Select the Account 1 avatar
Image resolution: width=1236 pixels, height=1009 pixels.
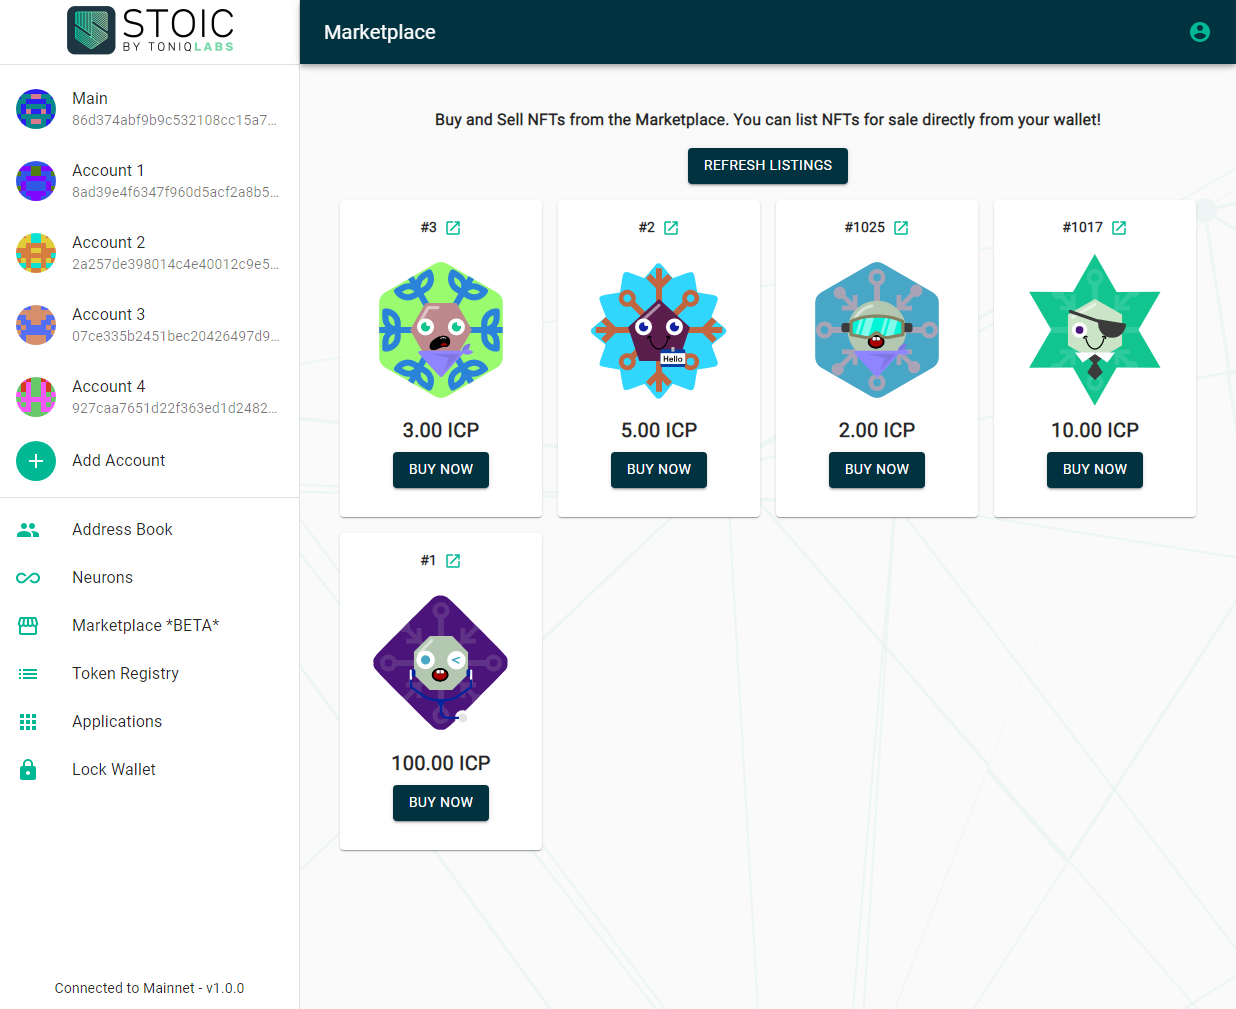tap(36, 181)
